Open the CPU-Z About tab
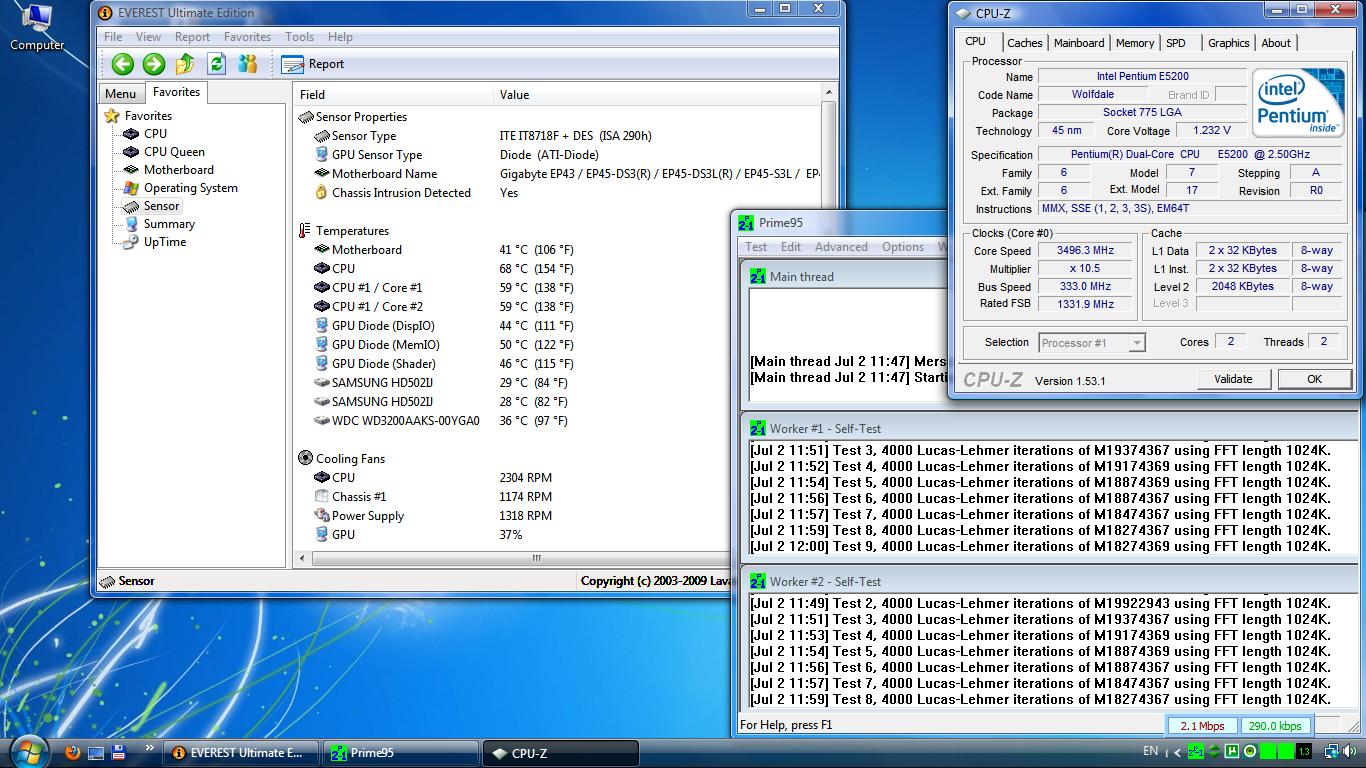The image size is (1366, 768). pyautogui.click(x=1276, y=43)
